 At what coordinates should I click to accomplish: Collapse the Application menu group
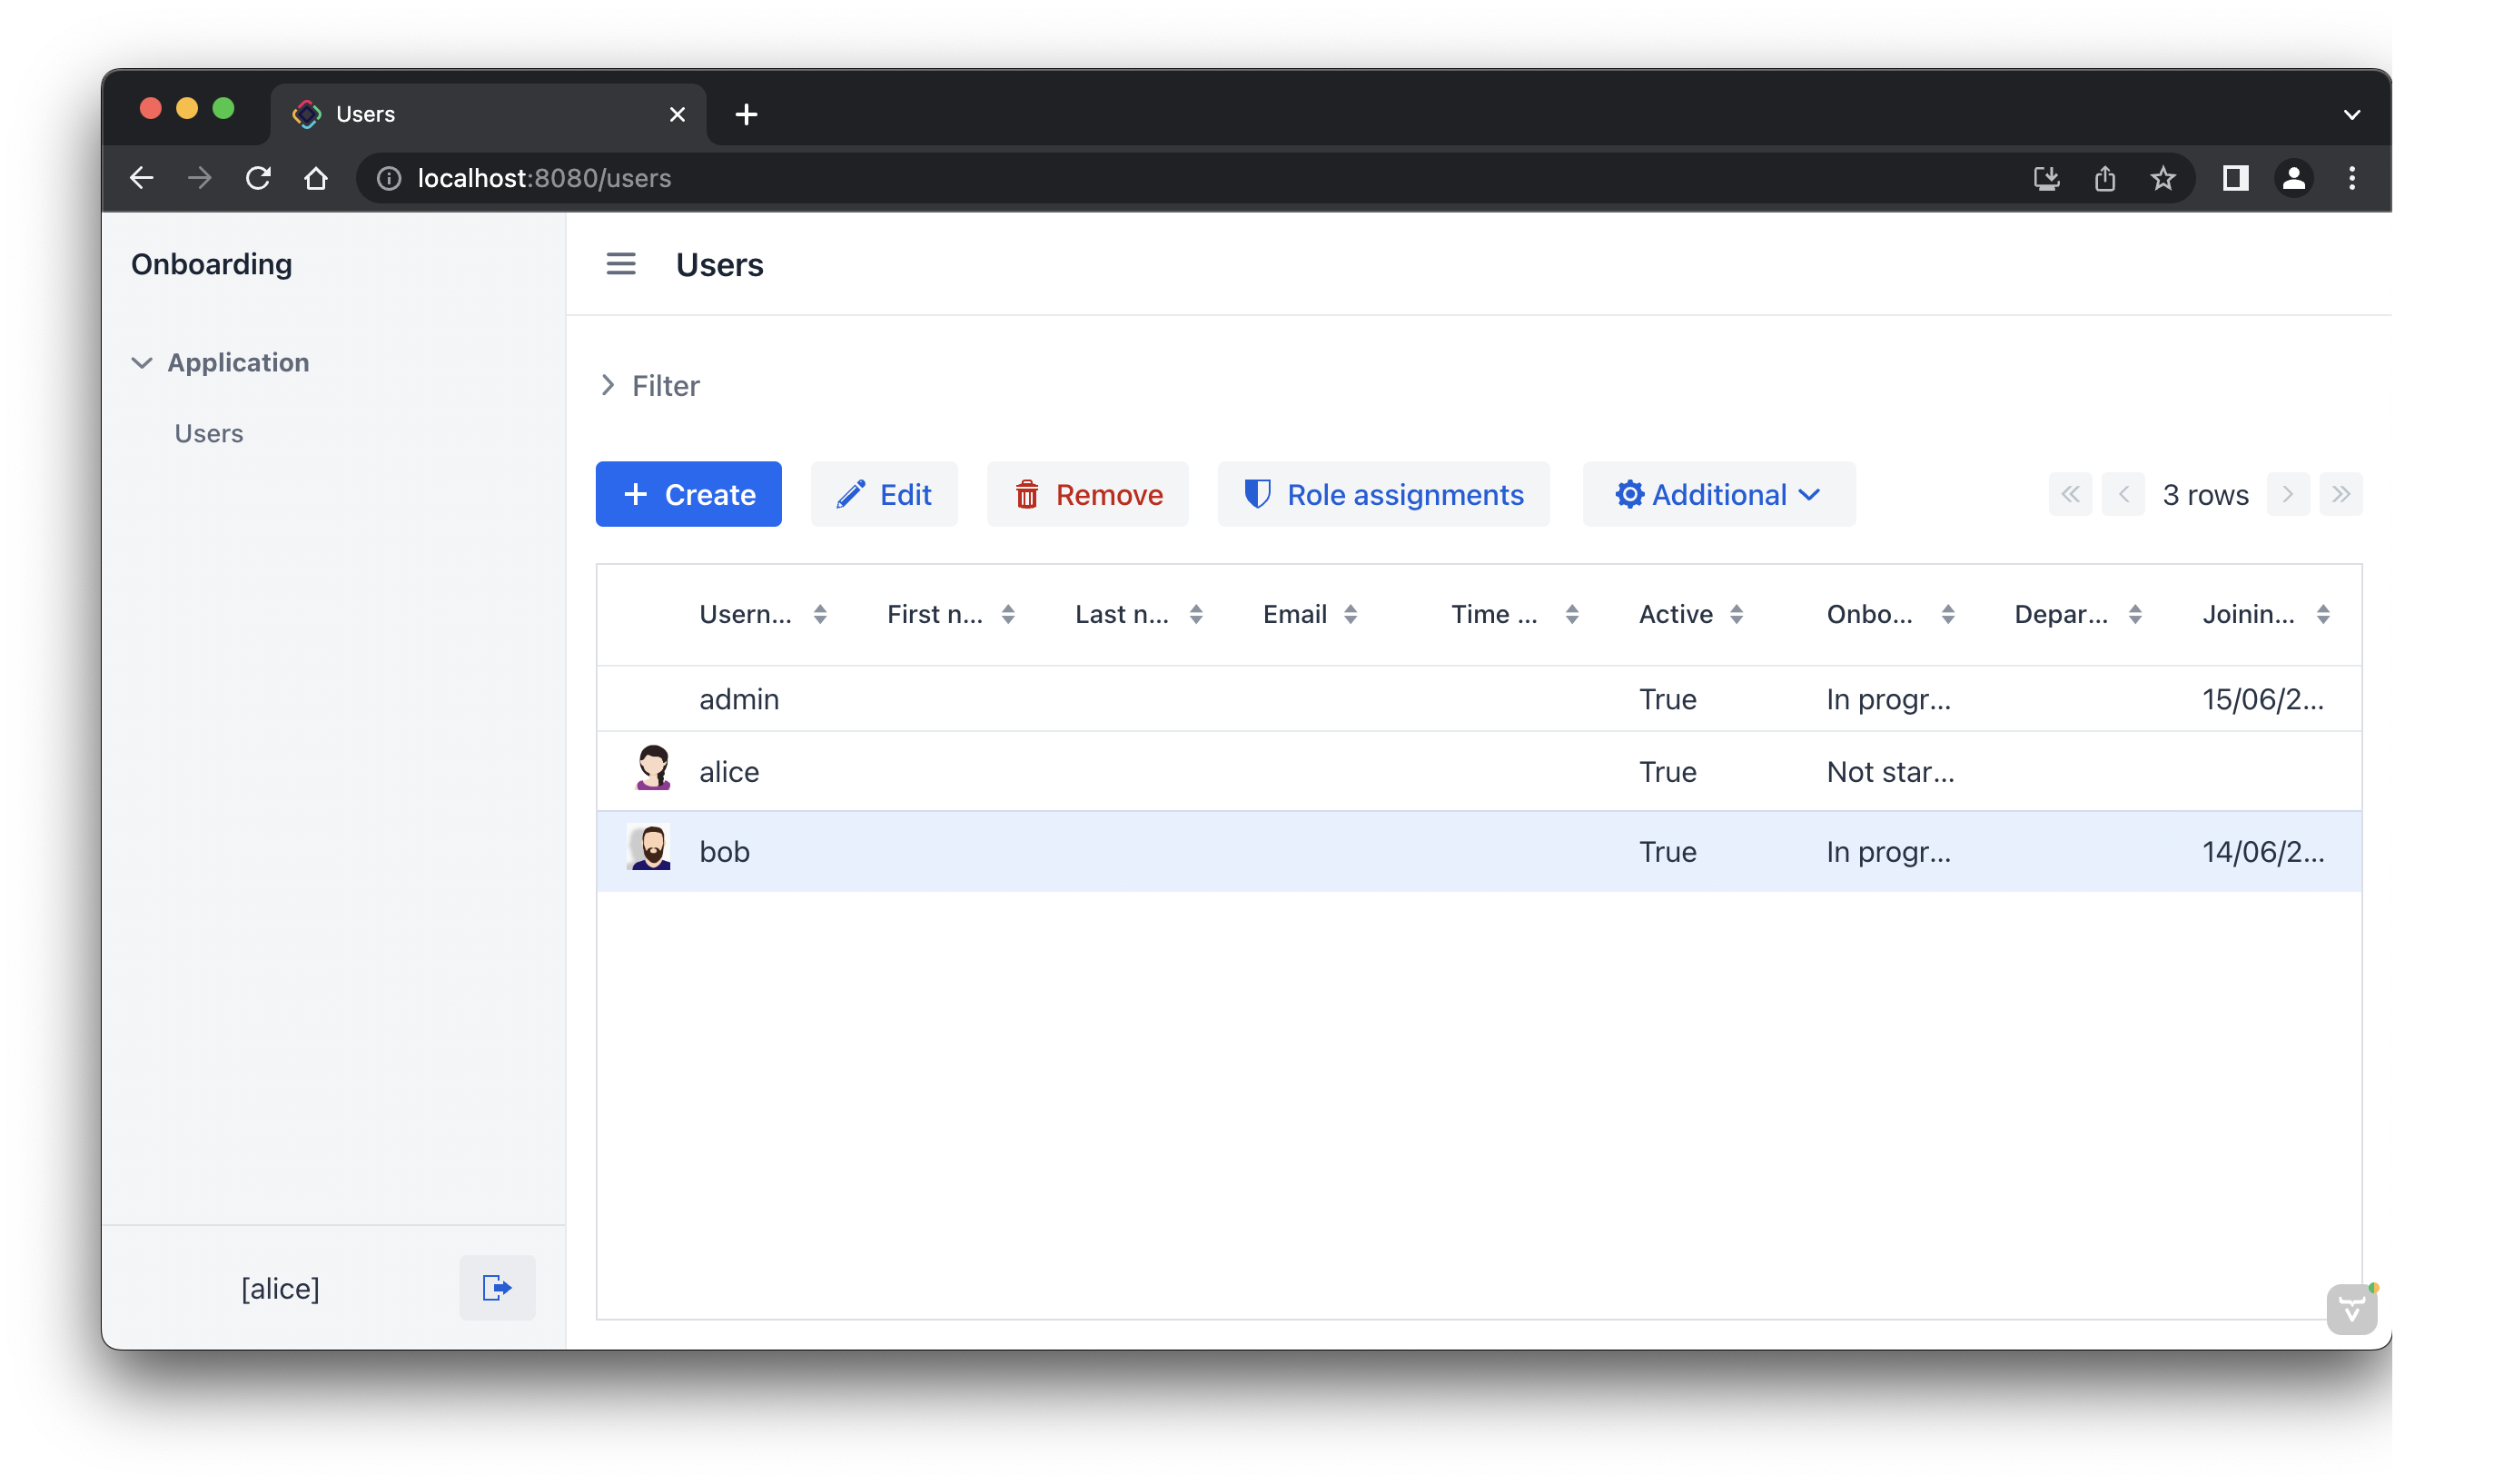(x=142, y=362)
